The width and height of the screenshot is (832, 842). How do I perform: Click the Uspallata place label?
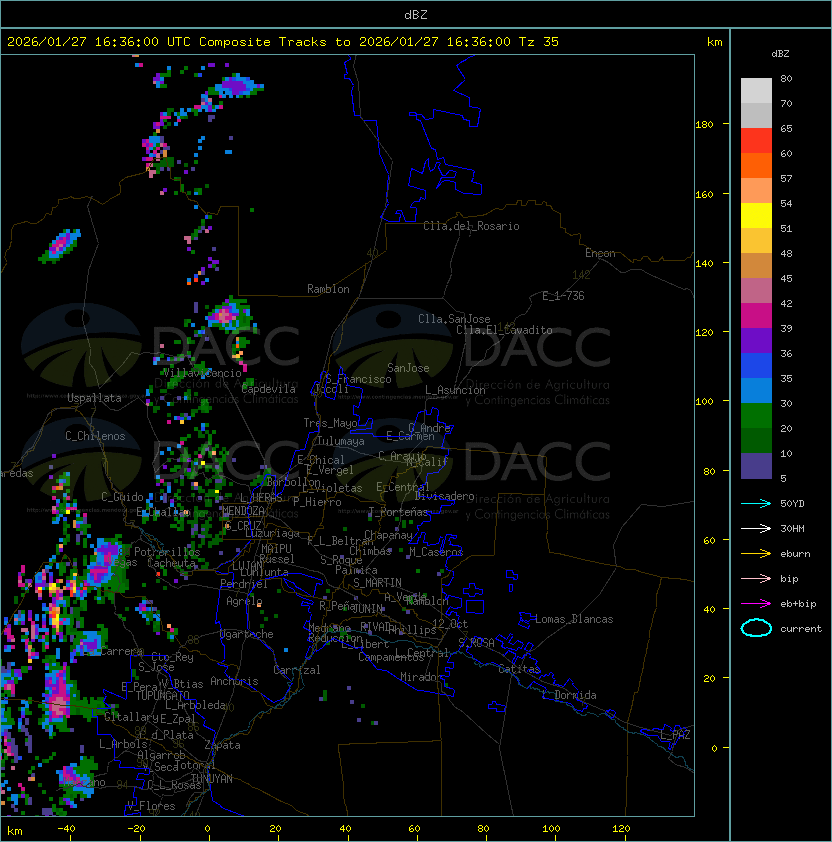(x=94, y=398)
